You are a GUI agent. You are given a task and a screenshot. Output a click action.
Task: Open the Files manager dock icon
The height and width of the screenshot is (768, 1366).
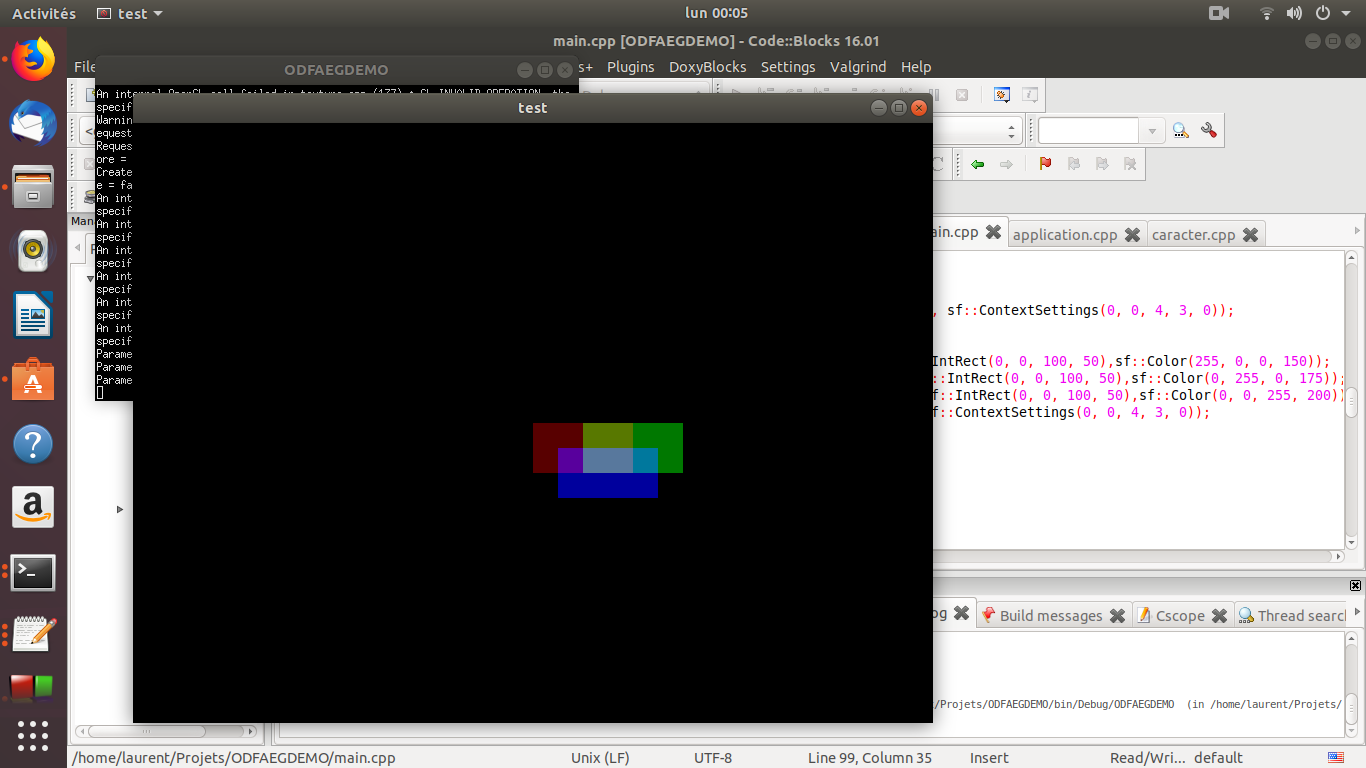[x=33, y=187]
